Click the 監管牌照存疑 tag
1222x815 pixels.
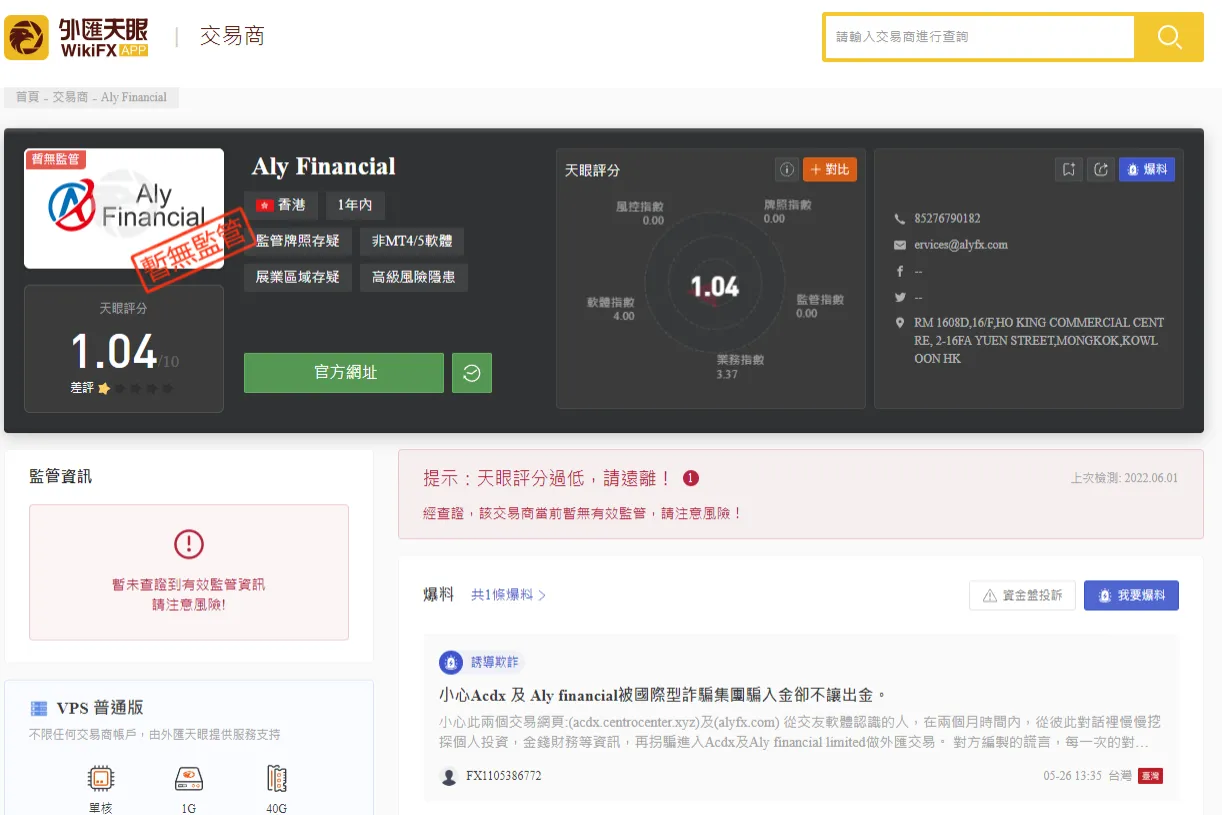click(298, 241)
